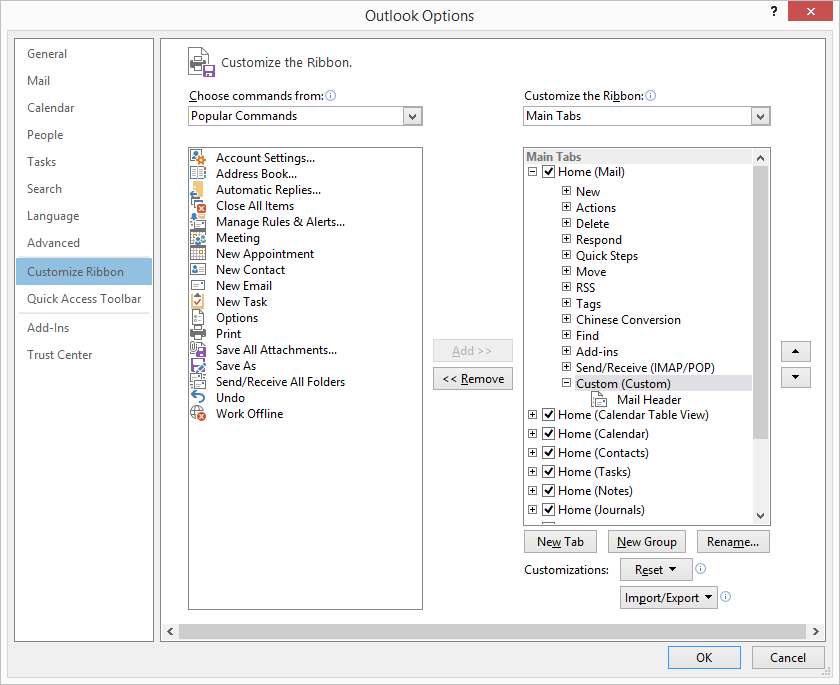Expand the Respond group
The image size is (840, 685).
click(567, 239)
